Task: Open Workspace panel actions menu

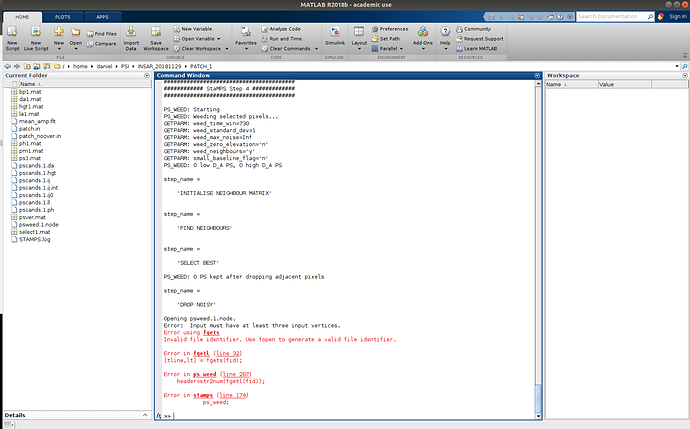Action: click(685, 76)
